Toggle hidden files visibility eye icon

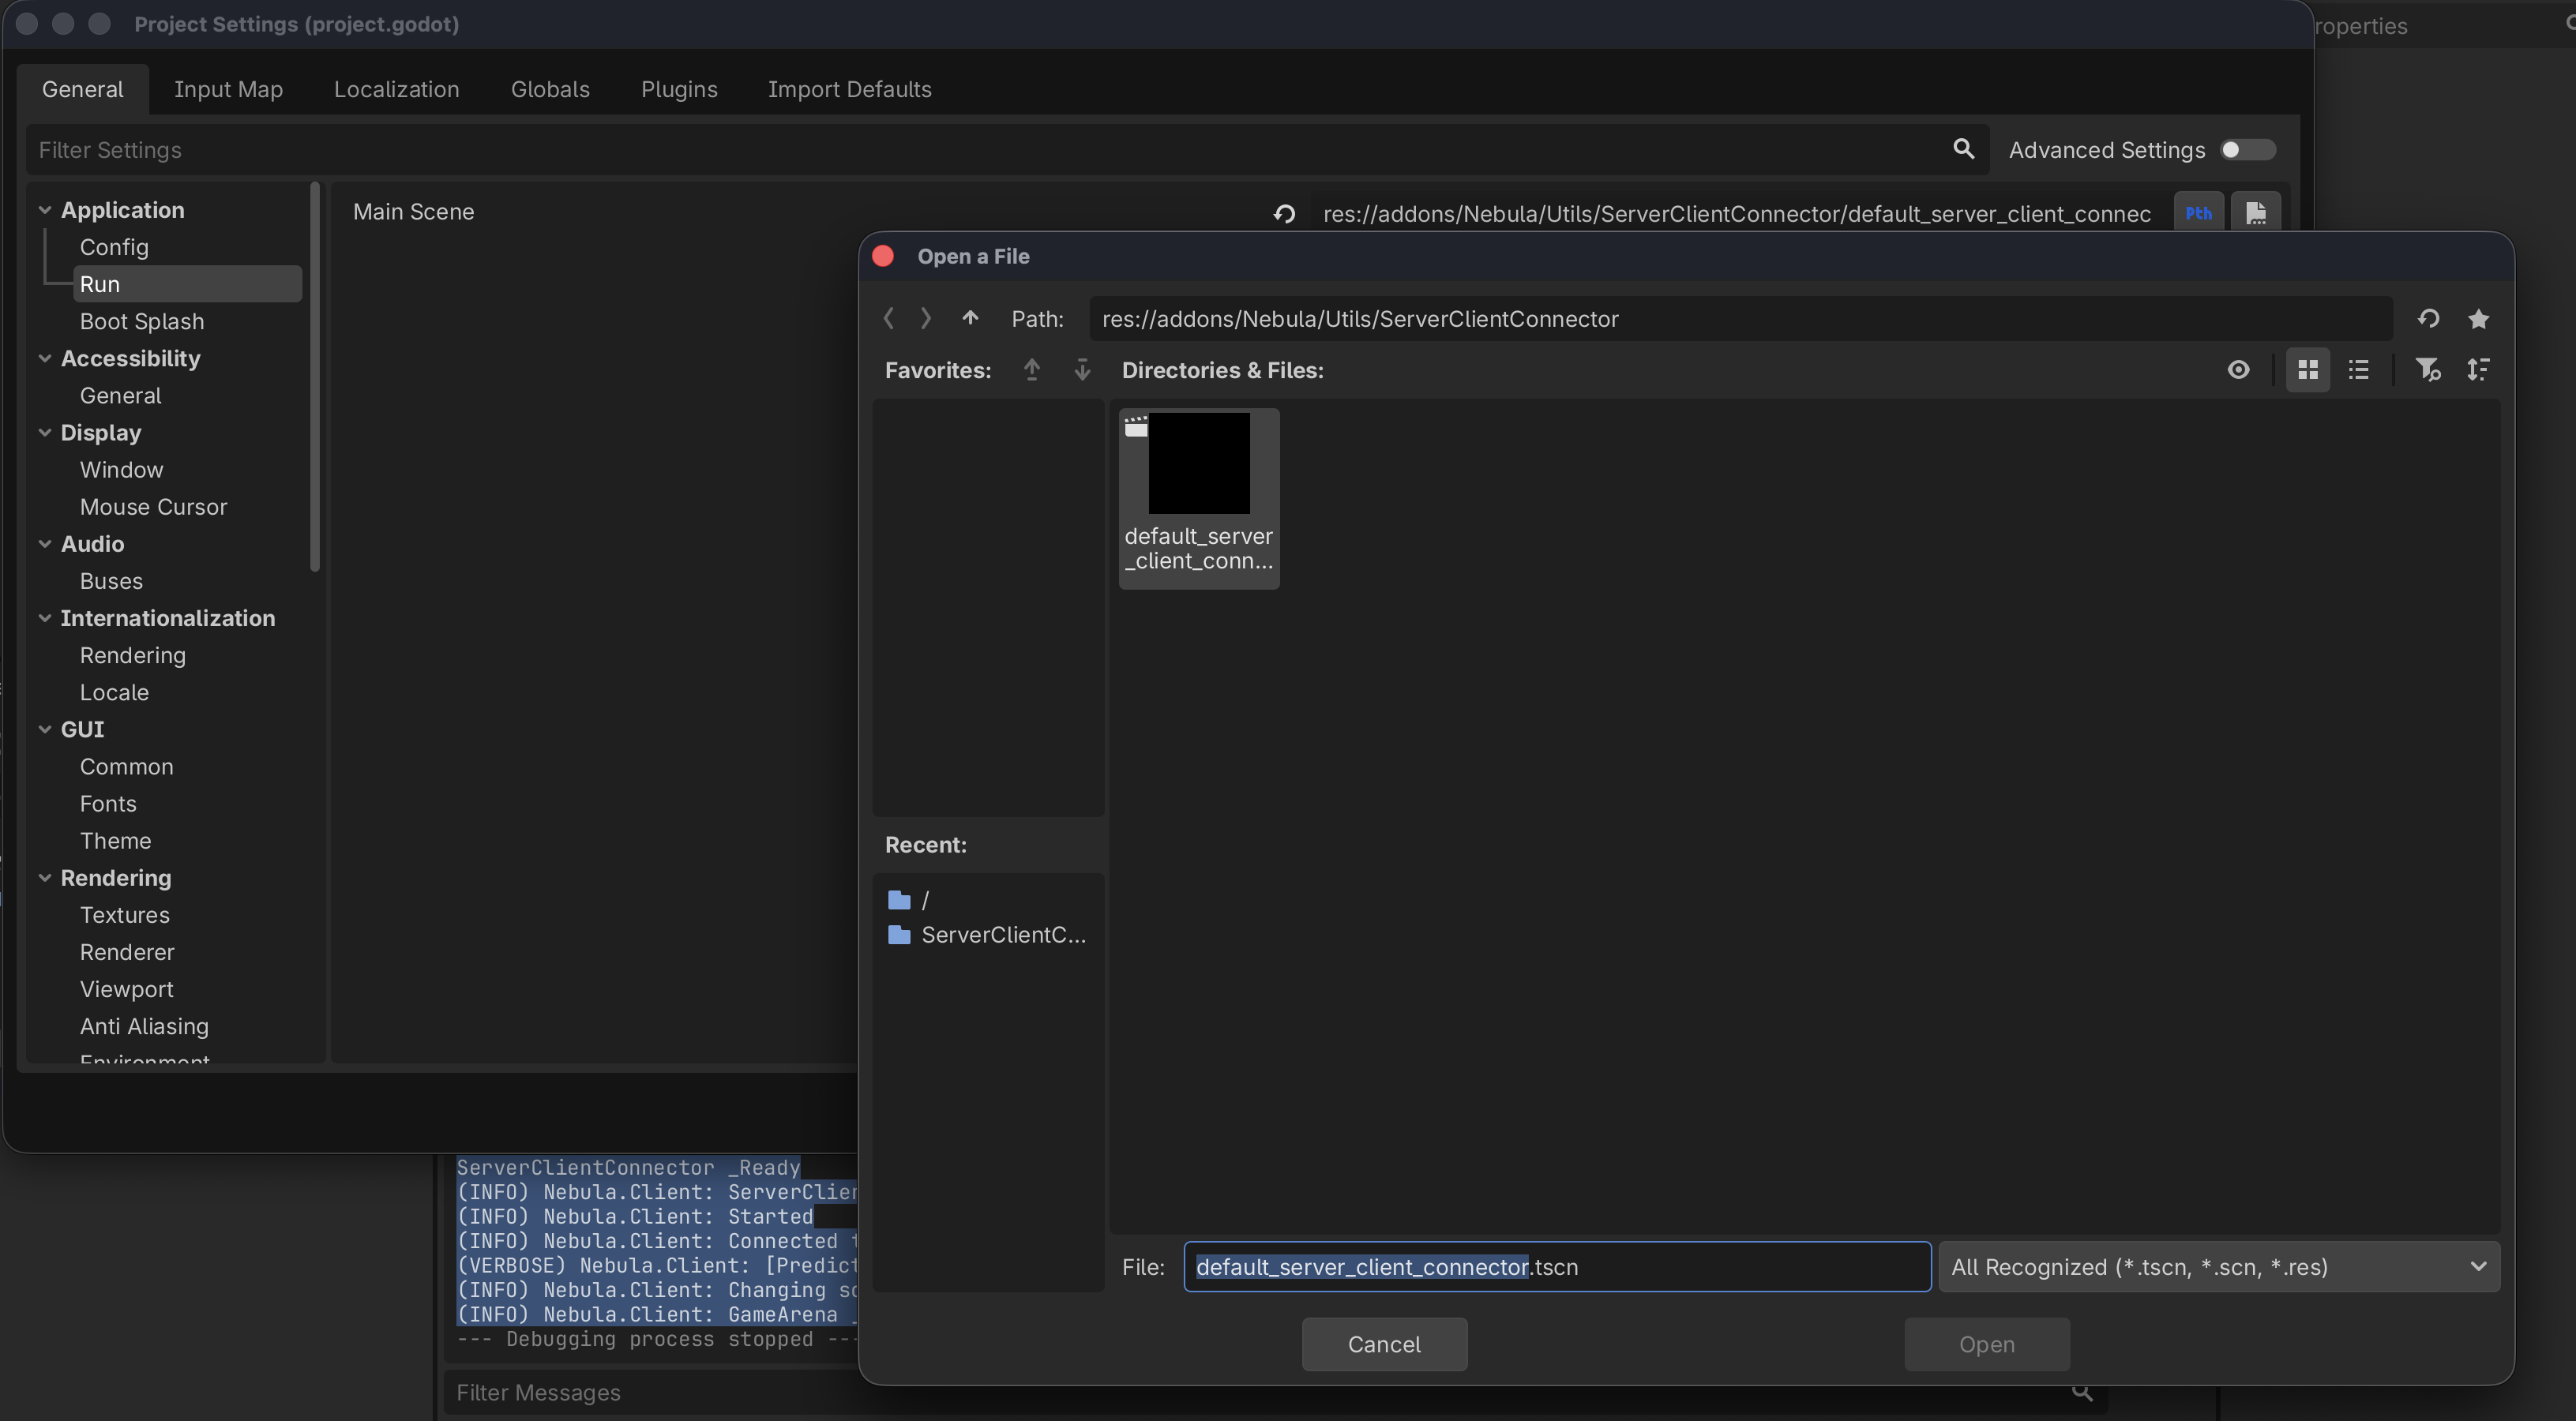[2238, 370]
